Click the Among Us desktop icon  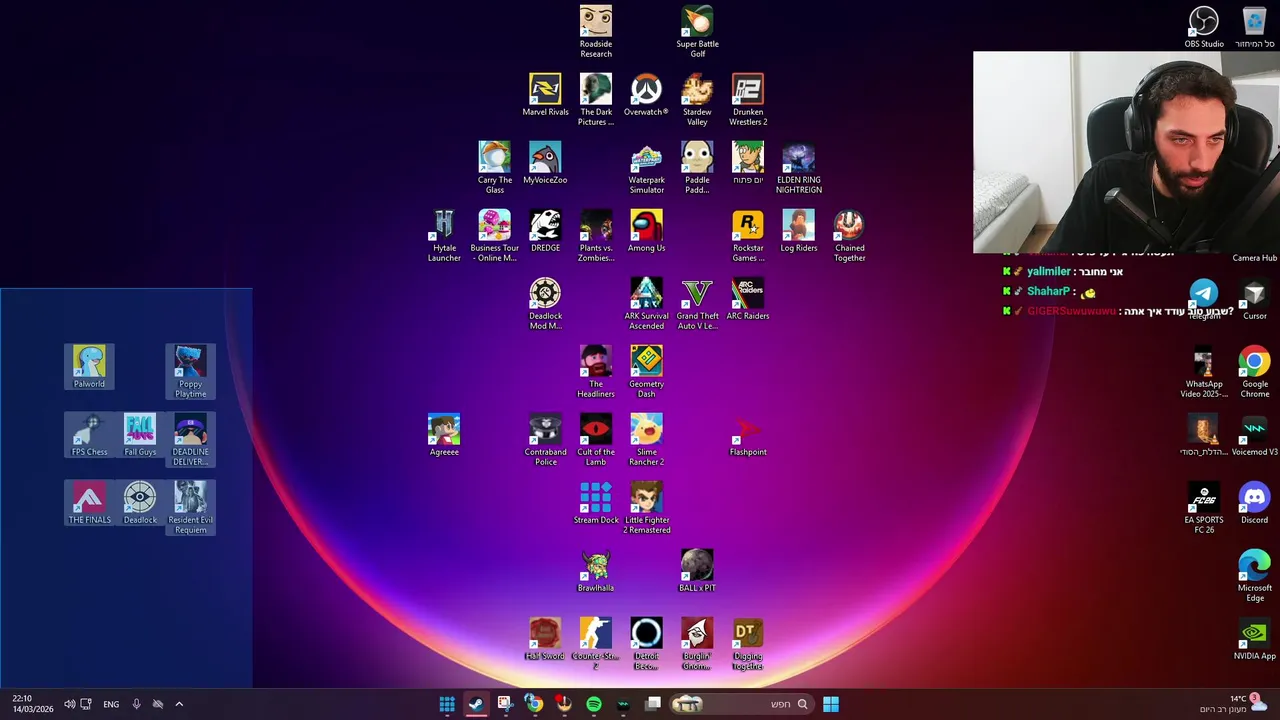646,231
